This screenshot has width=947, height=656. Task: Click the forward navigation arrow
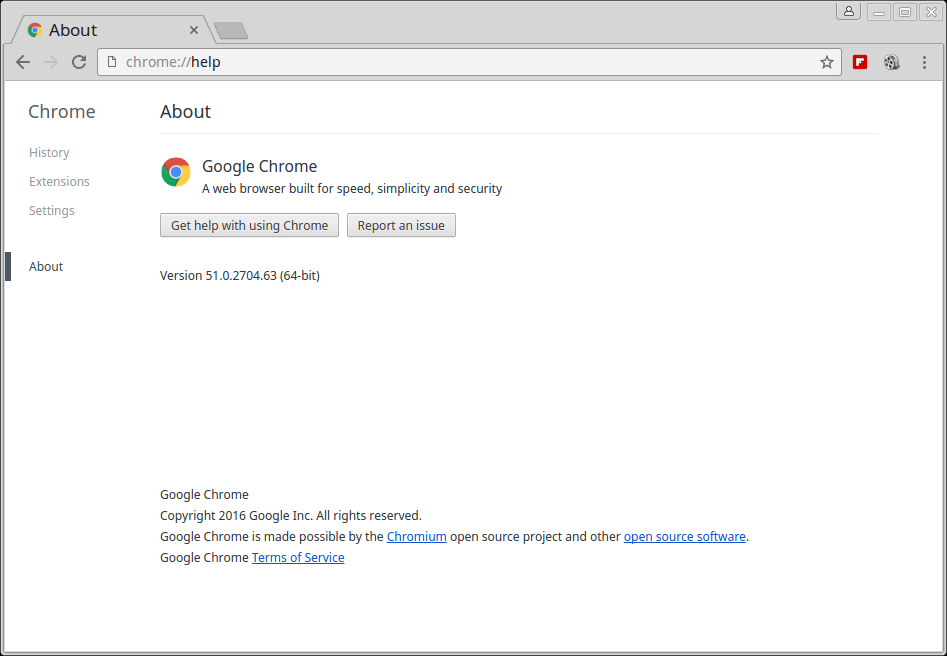click(x=51, y=62)
